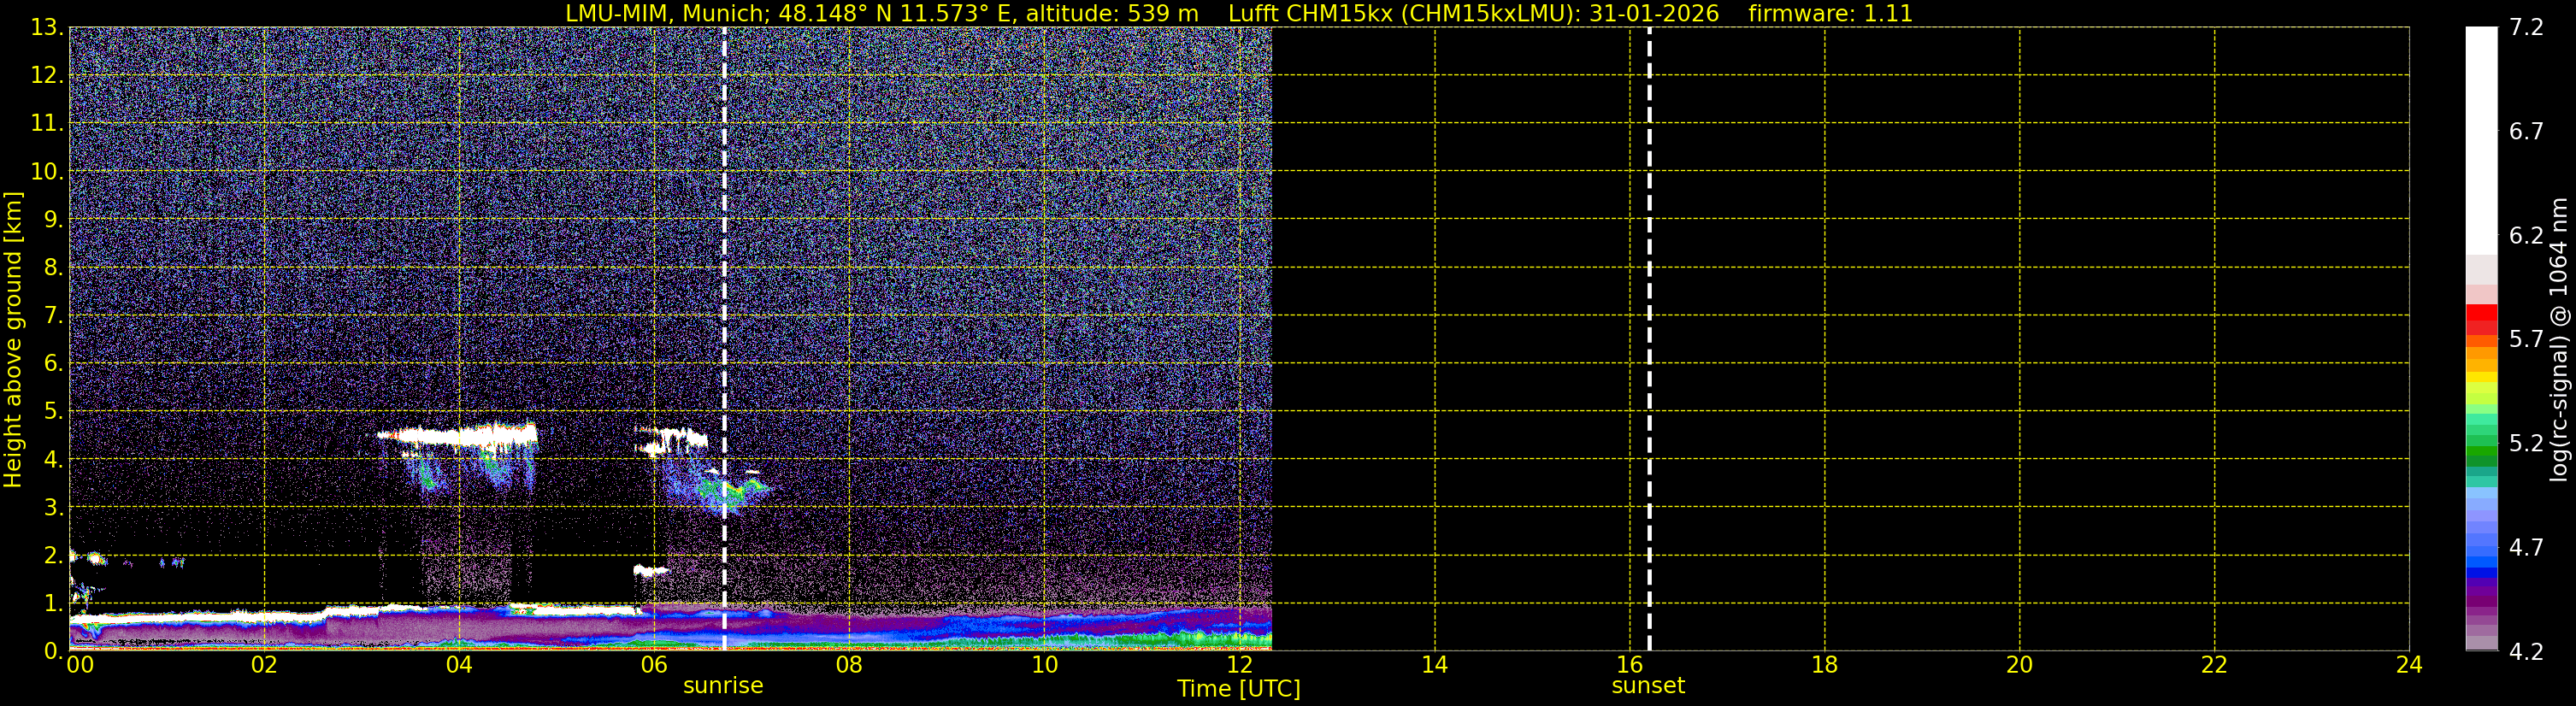Click the 'sunset' label below the axis
This screenshot has width=2576, height=706.
tap(1648, 686)
